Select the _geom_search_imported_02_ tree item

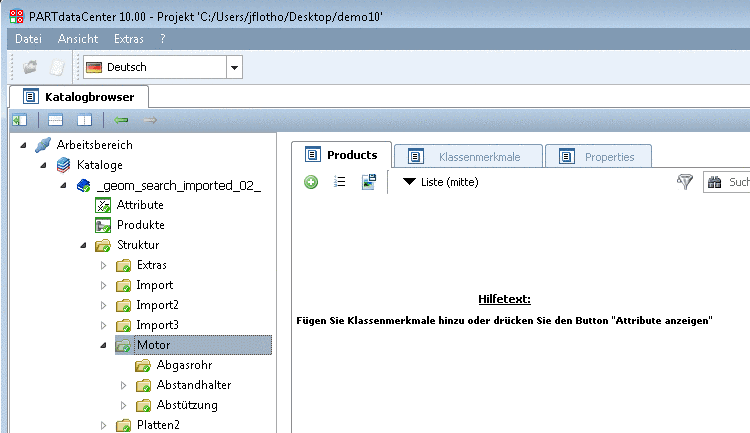pyautogui.click(x=179, y=185)
